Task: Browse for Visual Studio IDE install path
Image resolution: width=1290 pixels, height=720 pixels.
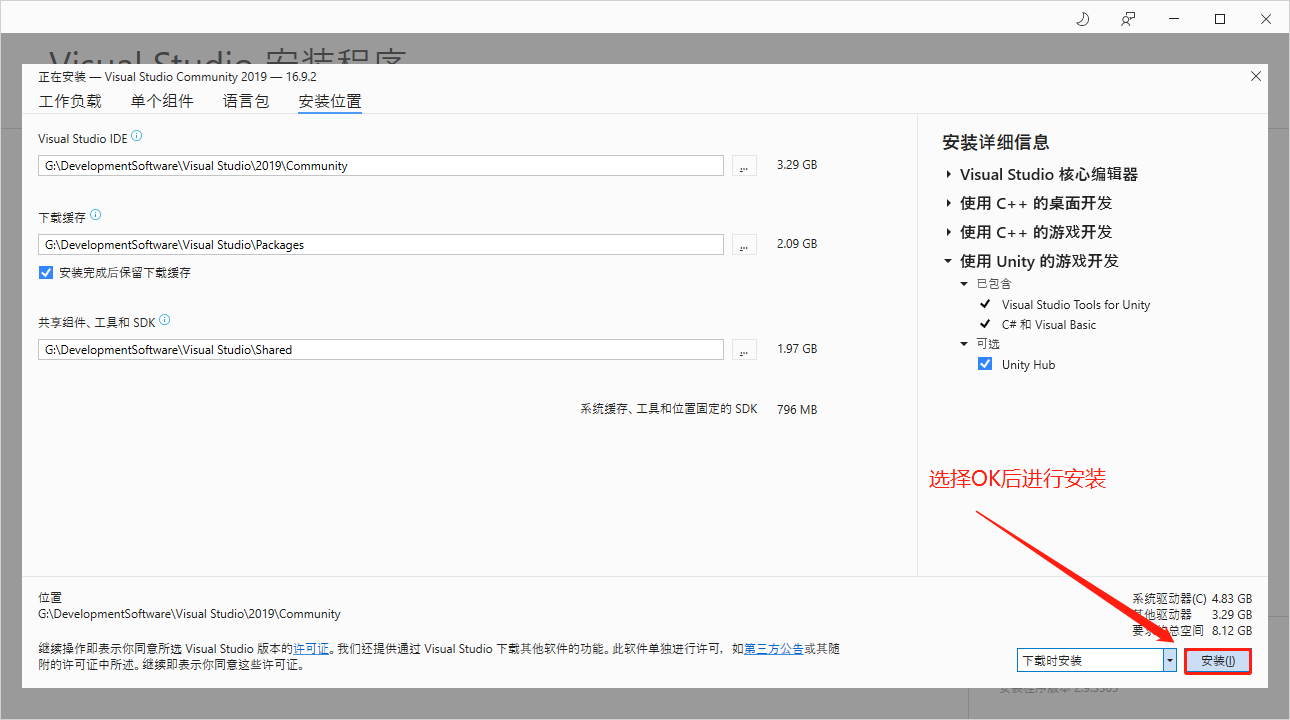Action: coord(744,166)
